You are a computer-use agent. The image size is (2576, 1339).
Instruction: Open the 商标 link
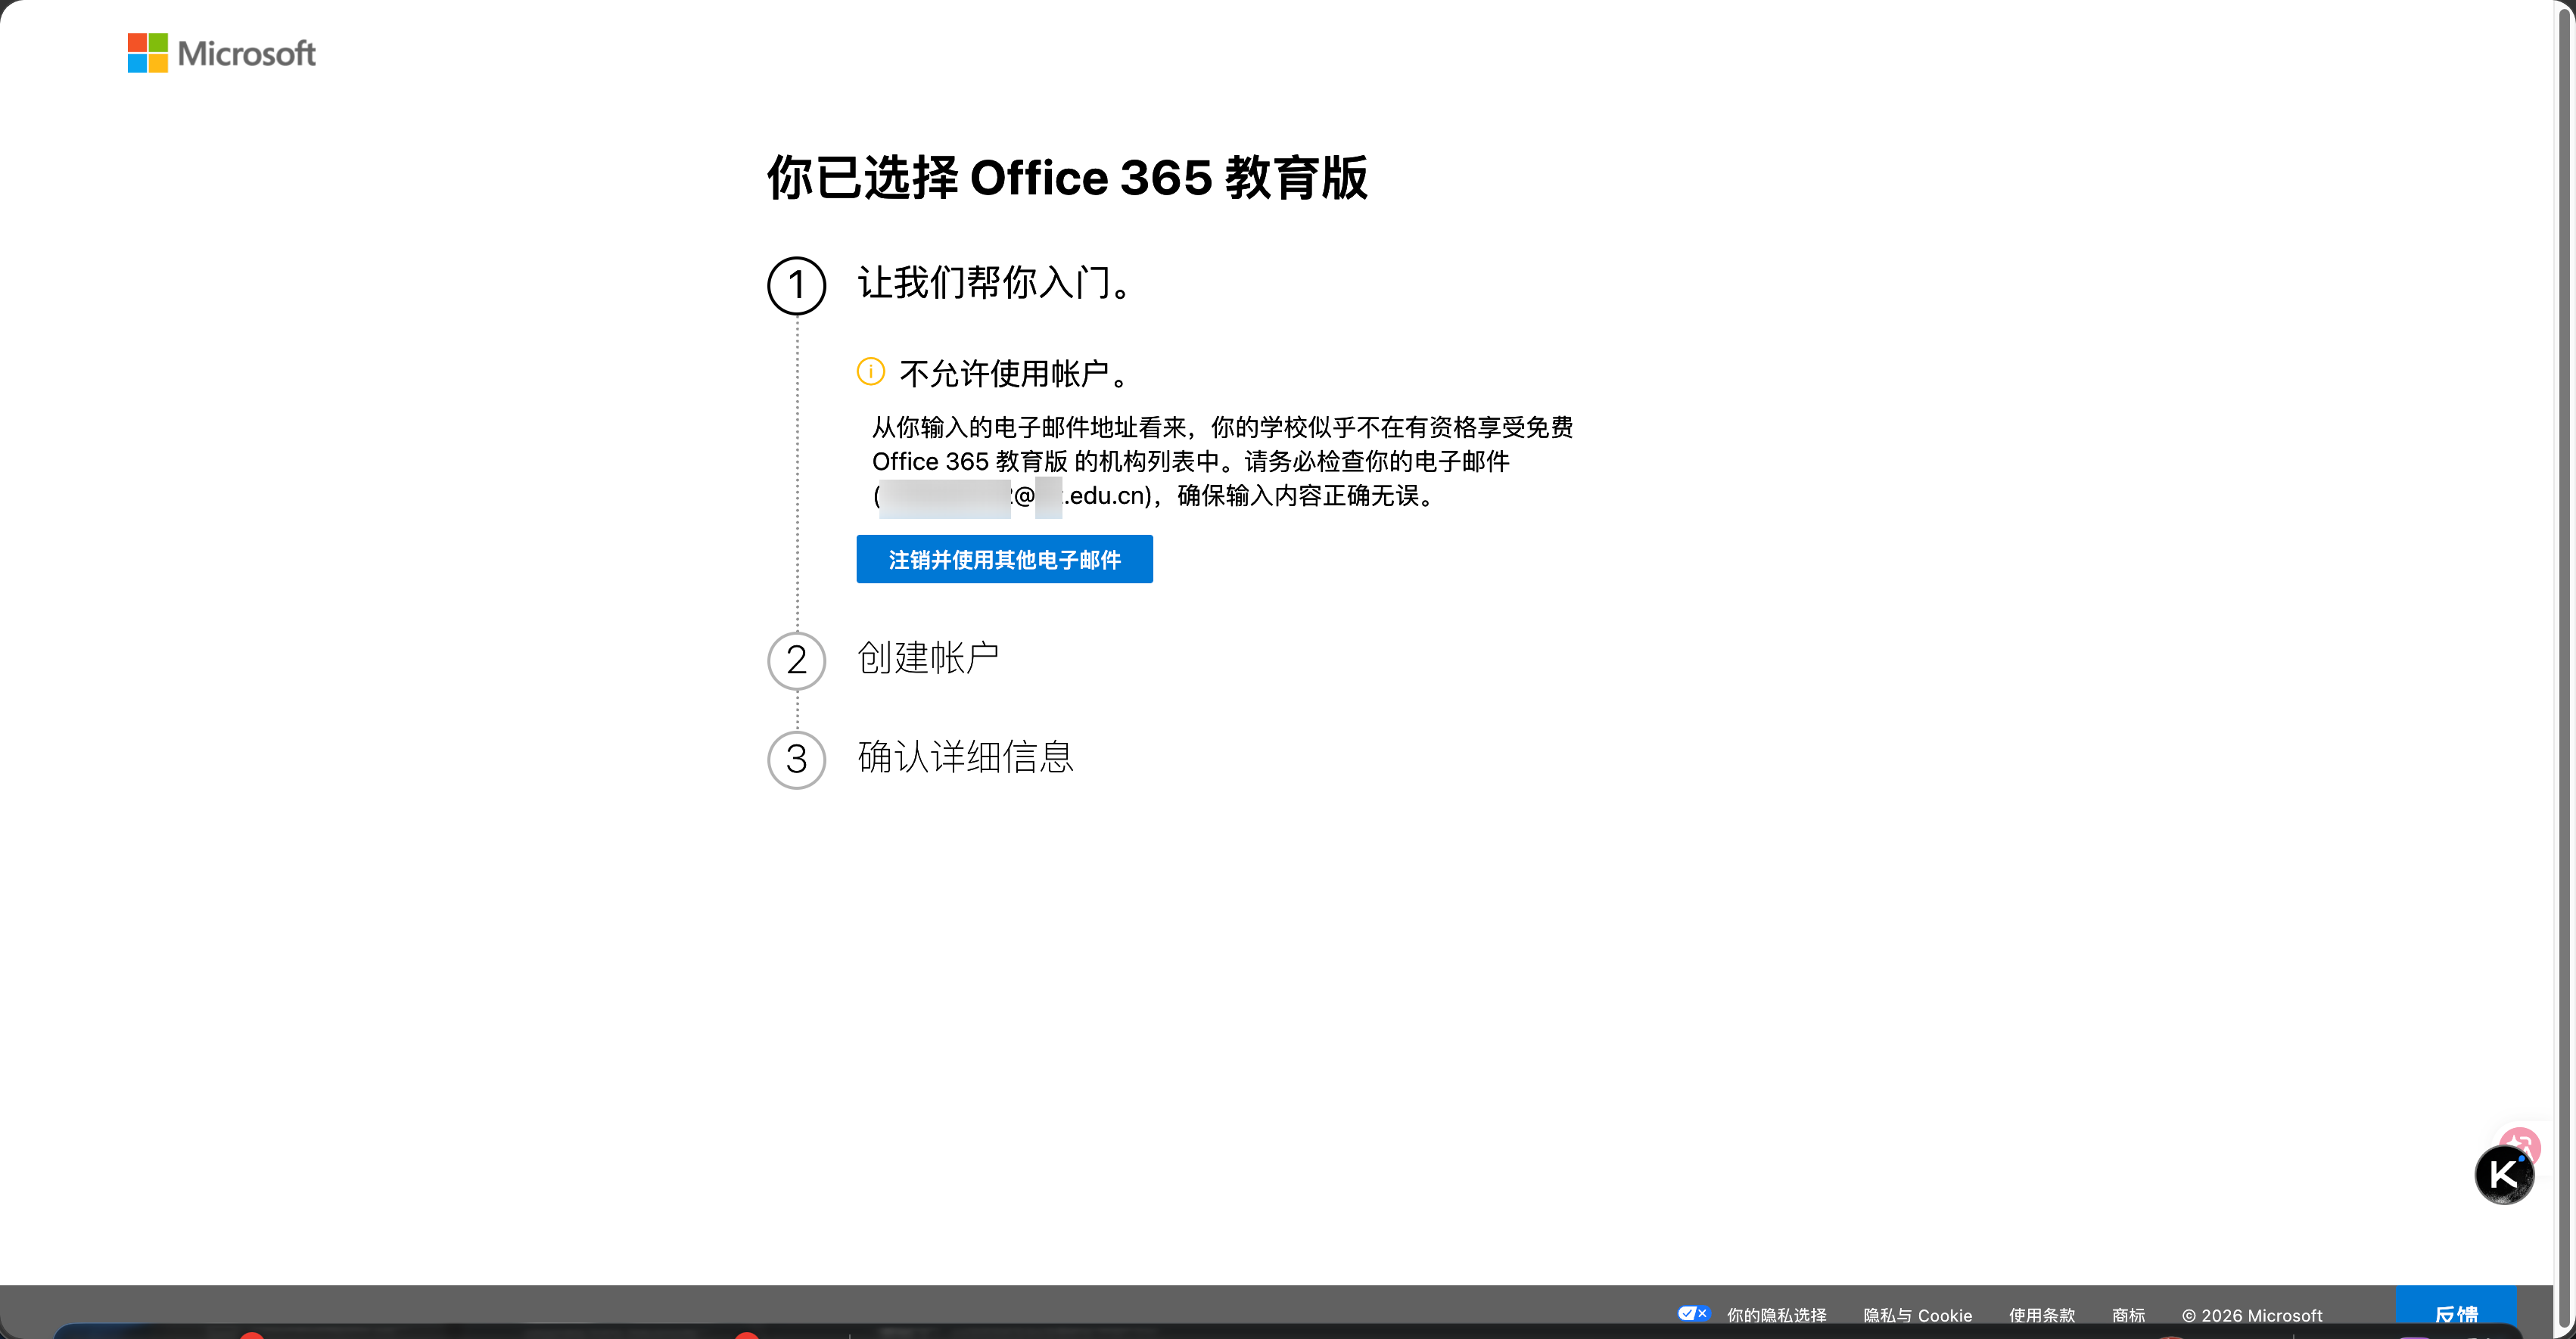coord(2128,1315)
